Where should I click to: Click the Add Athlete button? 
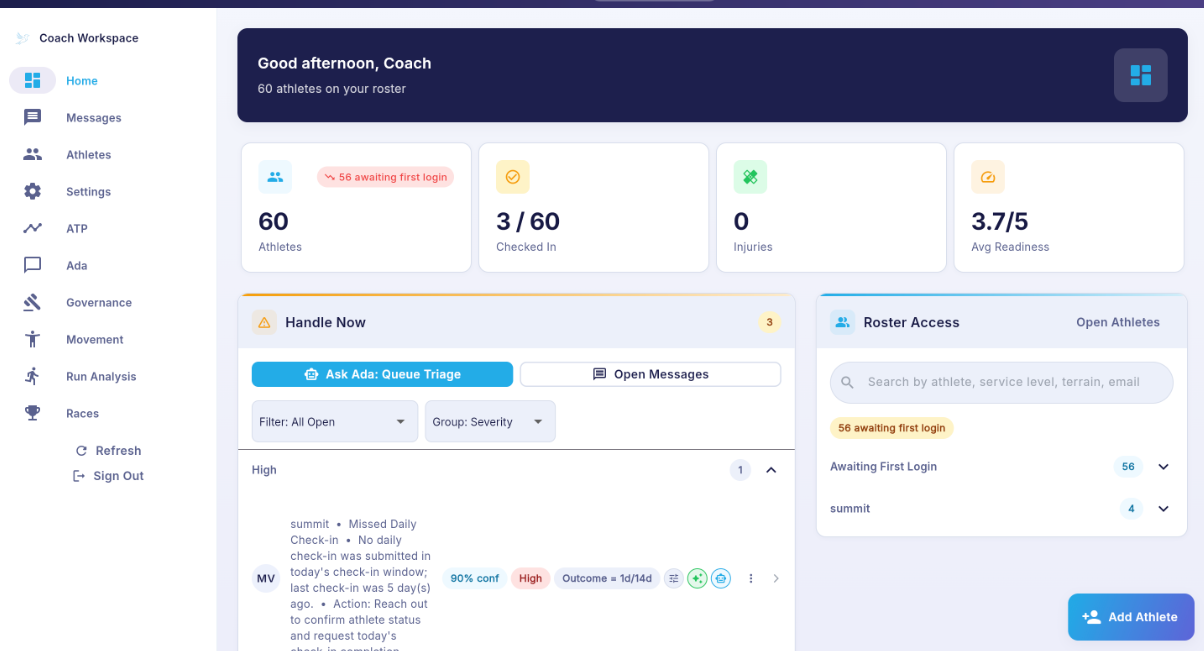[x=1131, y=617]
